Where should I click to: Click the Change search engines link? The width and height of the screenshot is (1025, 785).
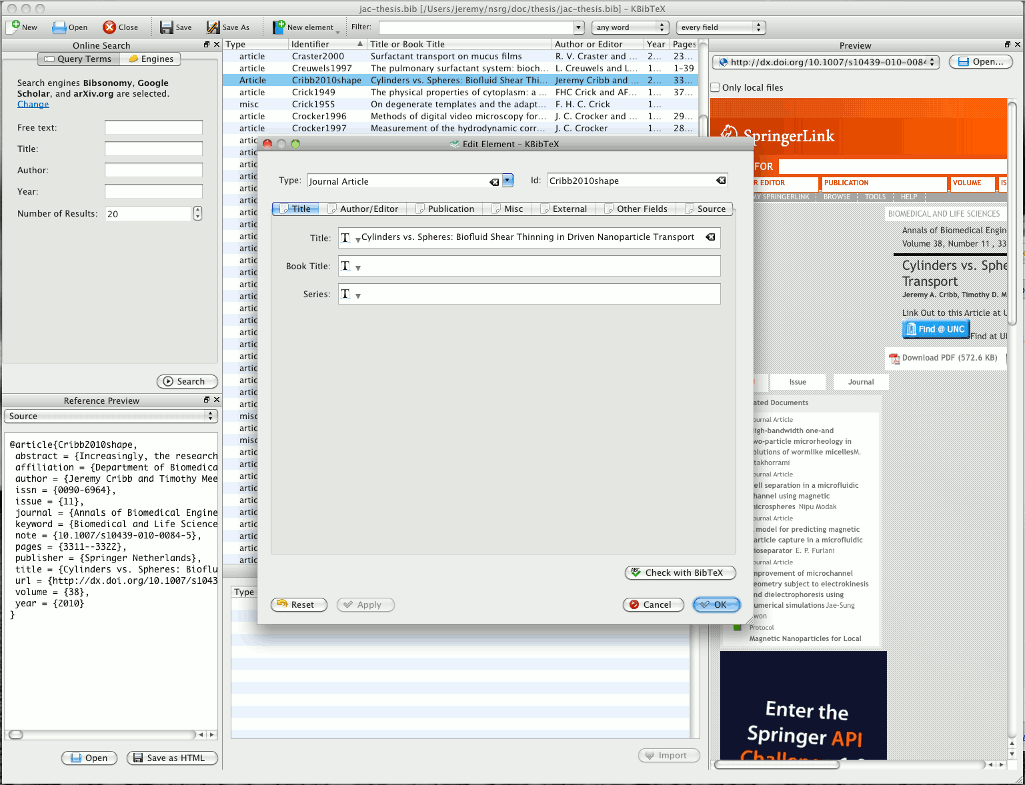[x=33, y=104]
